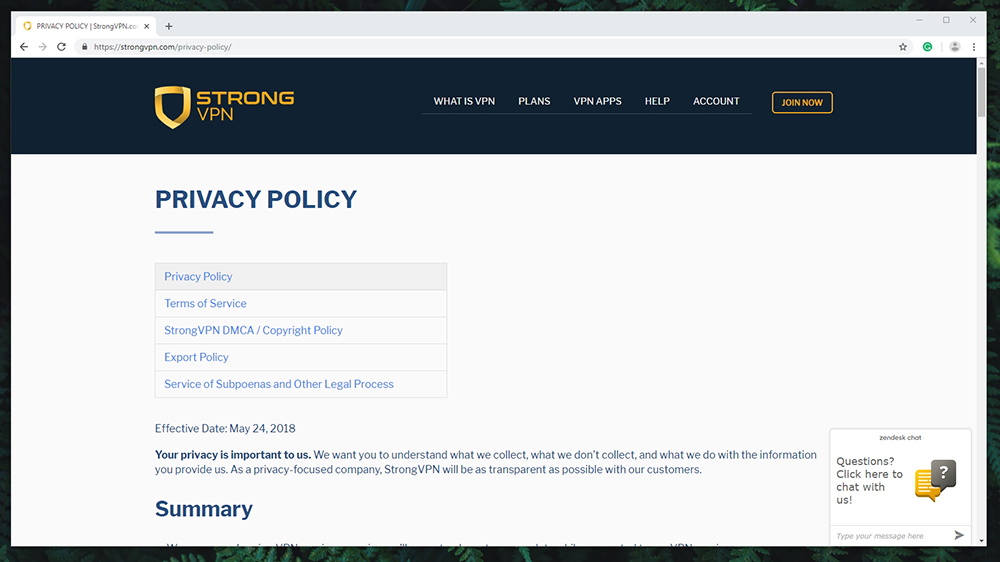1000x562 pixels.
Task: Click 'Effective Date: May 24, 2018' text
Action: (x=225, y=429)
